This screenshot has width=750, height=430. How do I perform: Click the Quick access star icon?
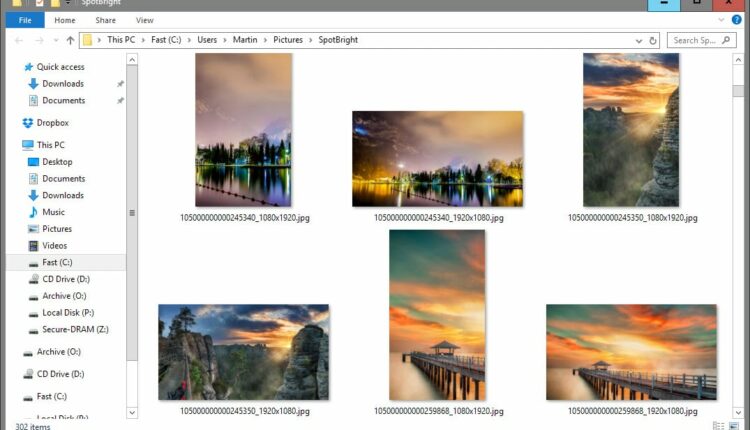[29, 67]
